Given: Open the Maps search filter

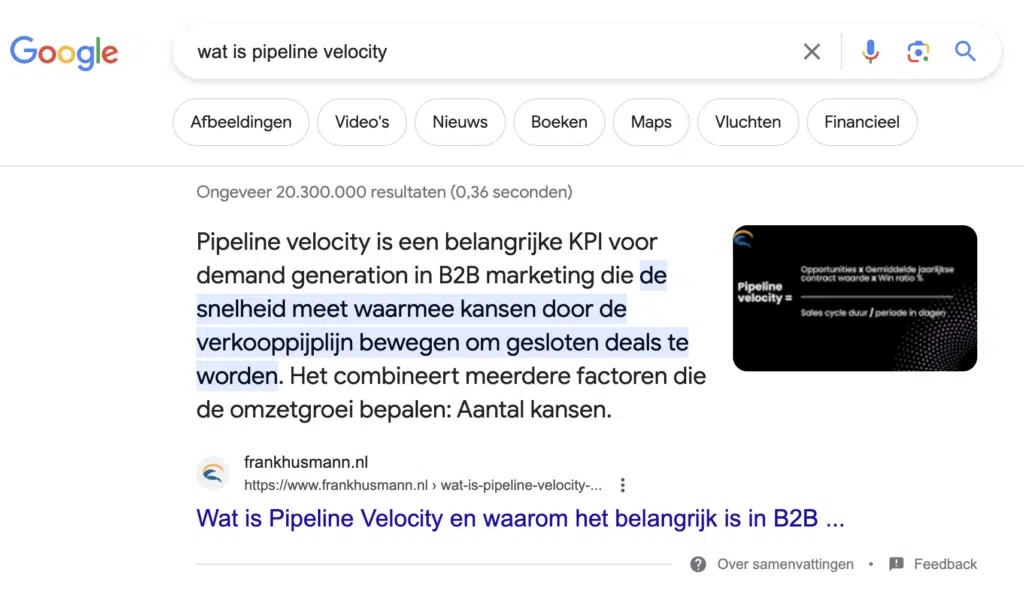Looking at the screenshot, I should tap(650, 121).
